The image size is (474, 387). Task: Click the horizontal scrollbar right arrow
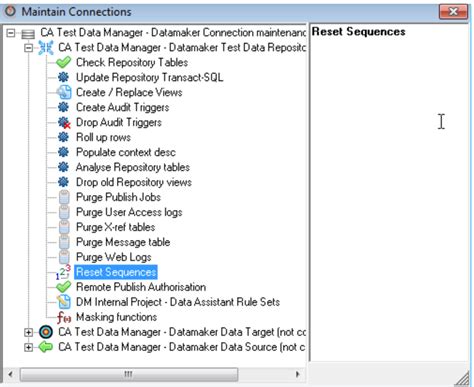297,374
